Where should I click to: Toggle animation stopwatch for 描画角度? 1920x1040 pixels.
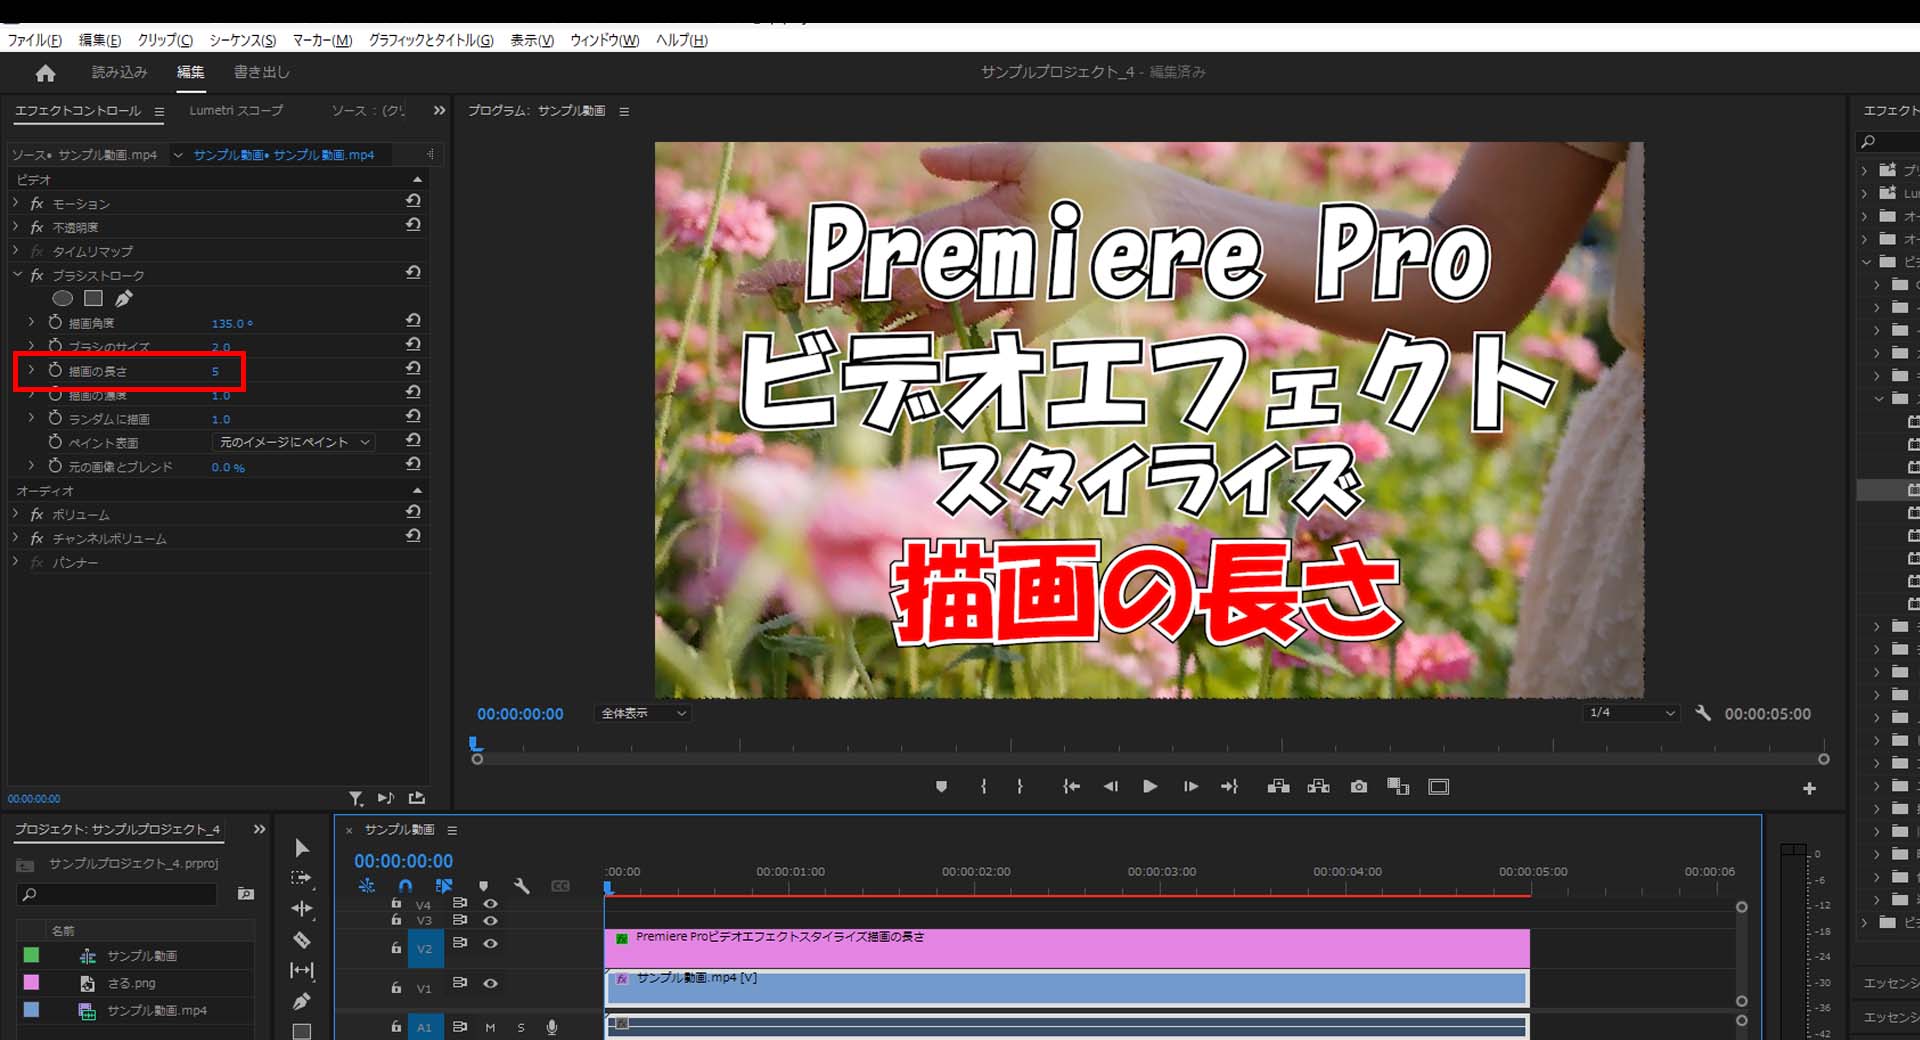[55, 322]
